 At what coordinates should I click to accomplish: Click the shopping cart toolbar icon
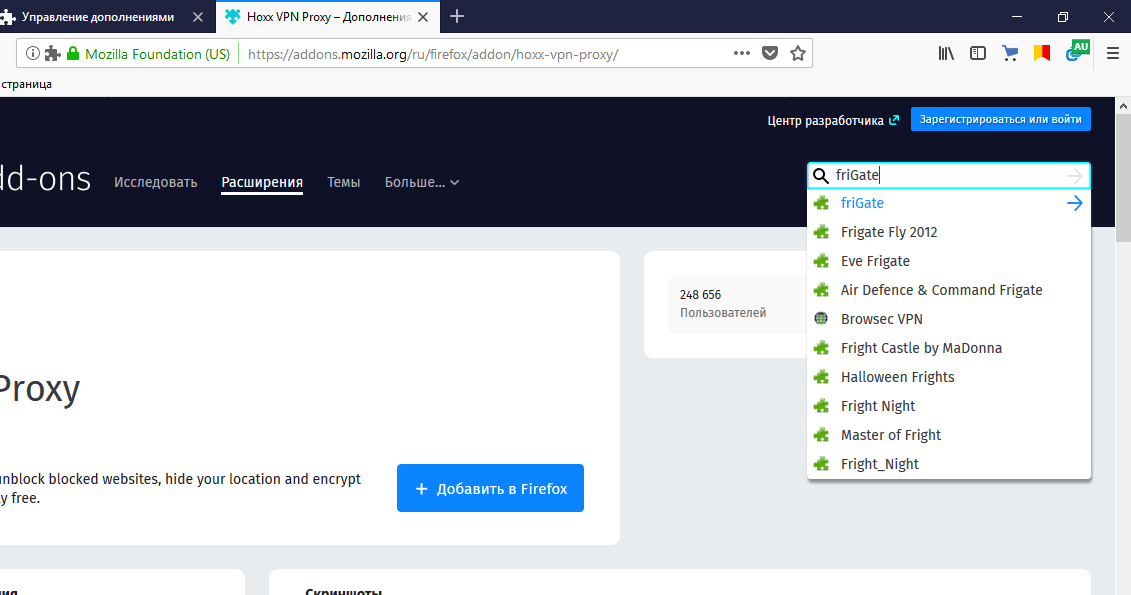click(1010, 53)
